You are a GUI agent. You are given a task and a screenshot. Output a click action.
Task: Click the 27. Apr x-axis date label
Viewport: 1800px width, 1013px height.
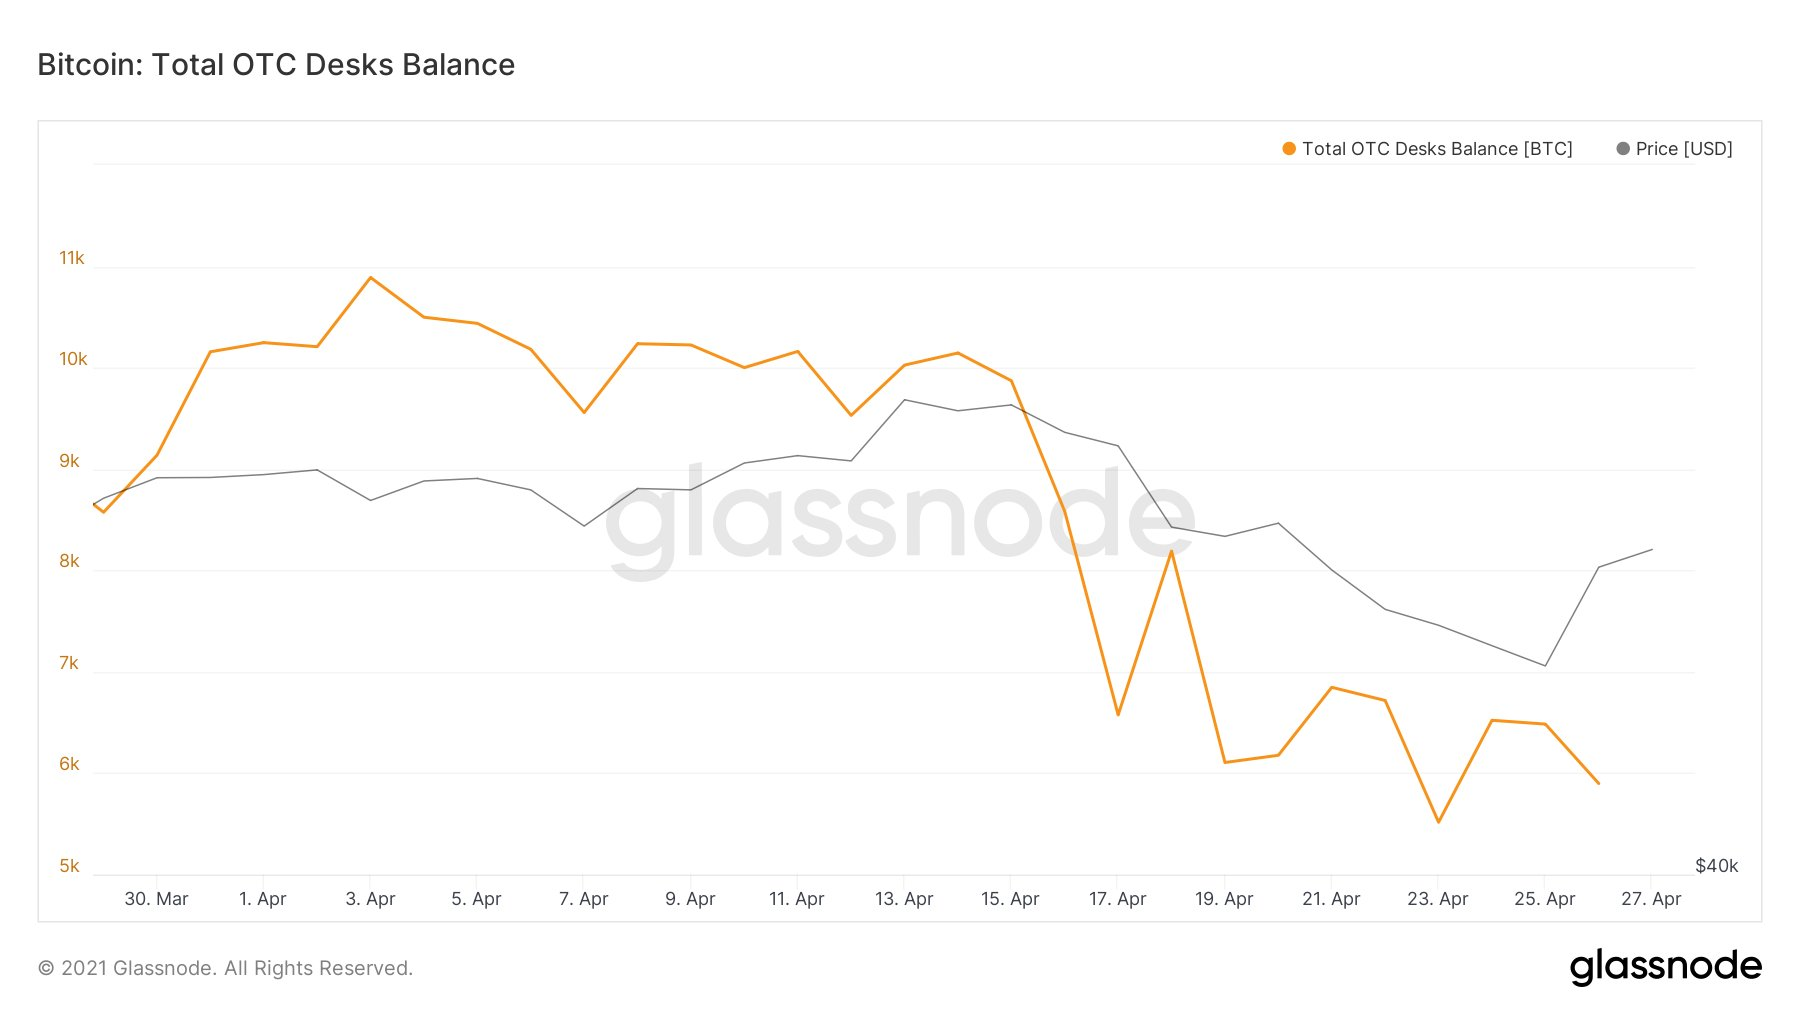point(1651,899)
